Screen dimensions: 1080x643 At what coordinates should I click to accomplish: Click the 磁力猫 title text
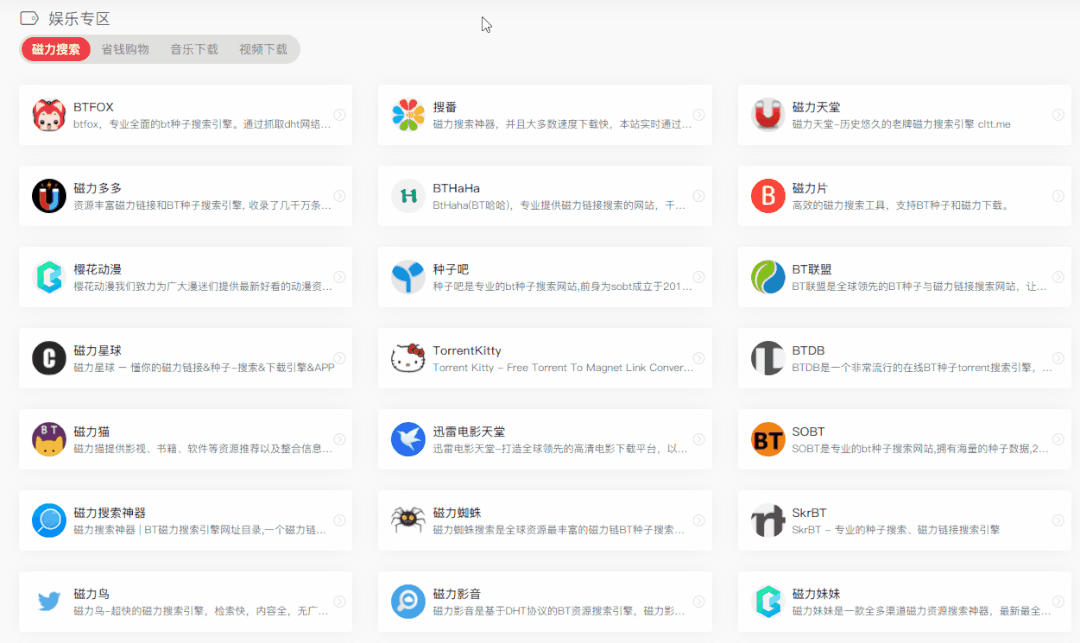(91, 432)
